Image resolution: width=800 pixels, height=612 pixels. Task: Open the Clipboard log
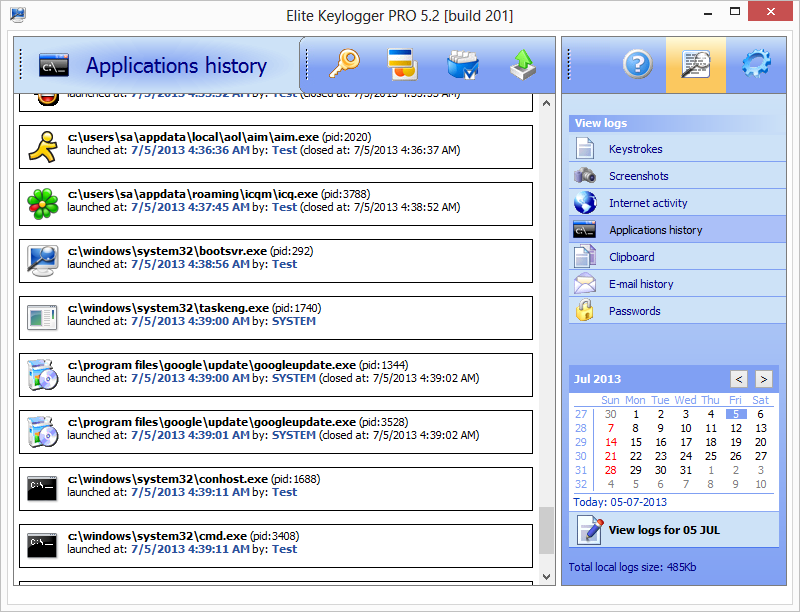point(631,257)
